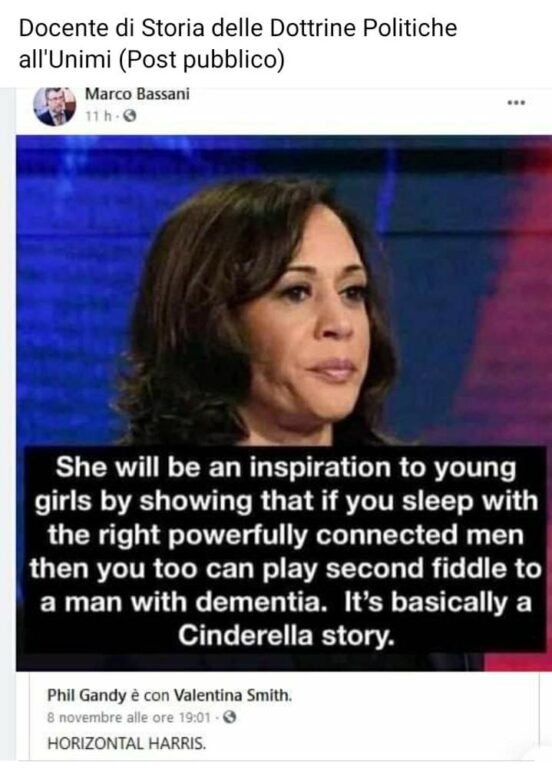Open the 11 h post timestamp

tap(98, 117)
